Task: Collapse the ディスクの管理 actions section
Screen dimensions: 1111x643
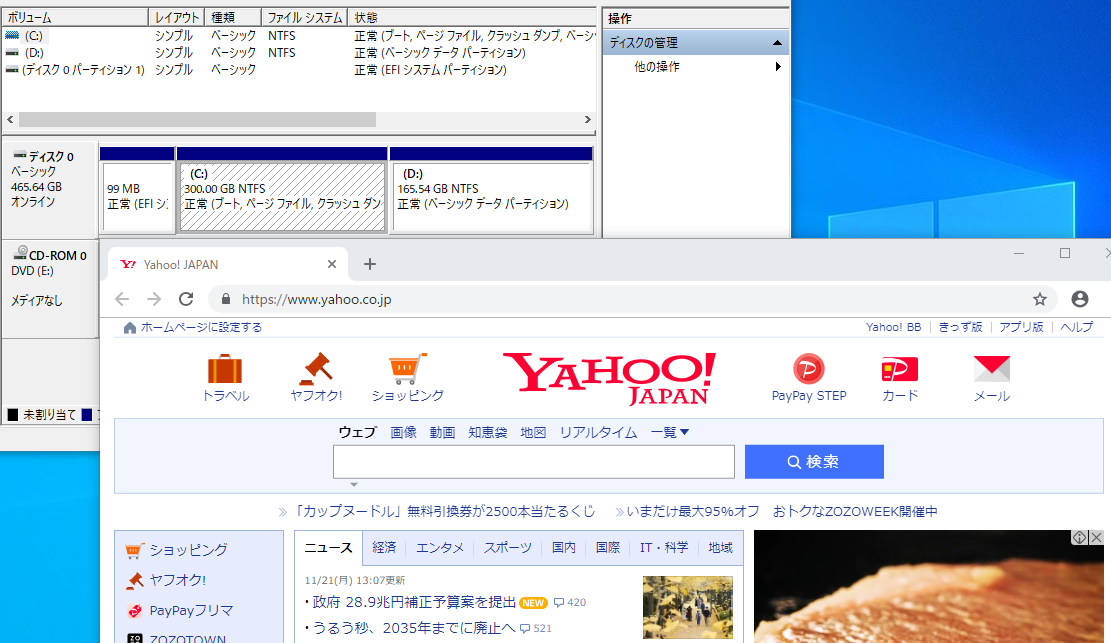Action: click(x=777, y=43)
